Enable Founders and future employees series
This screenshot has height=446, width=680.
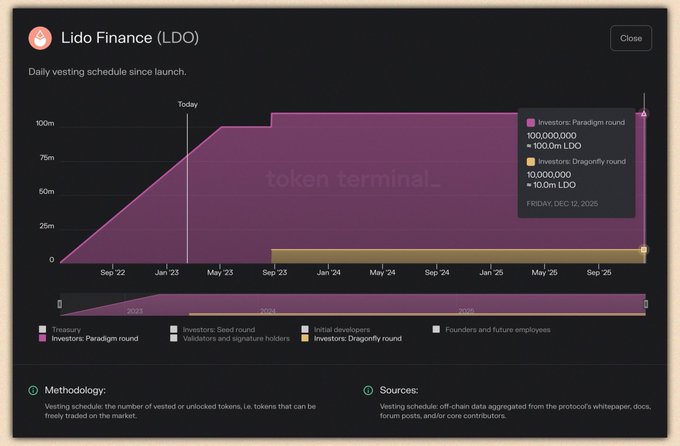coord(437,329)
